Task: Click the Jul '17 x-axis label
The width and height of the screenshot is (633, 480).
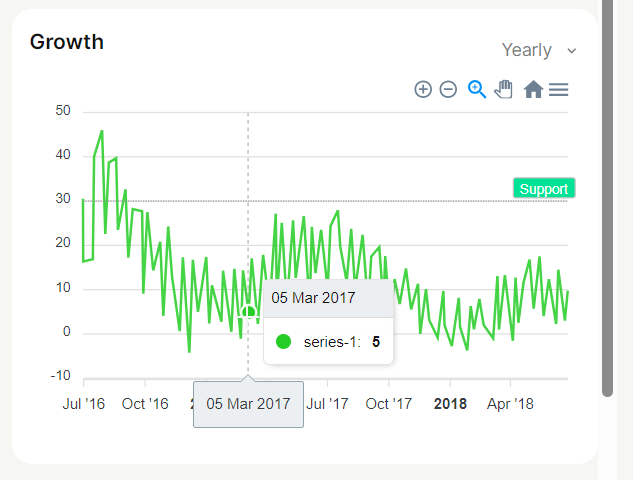Action: point(327,404)
